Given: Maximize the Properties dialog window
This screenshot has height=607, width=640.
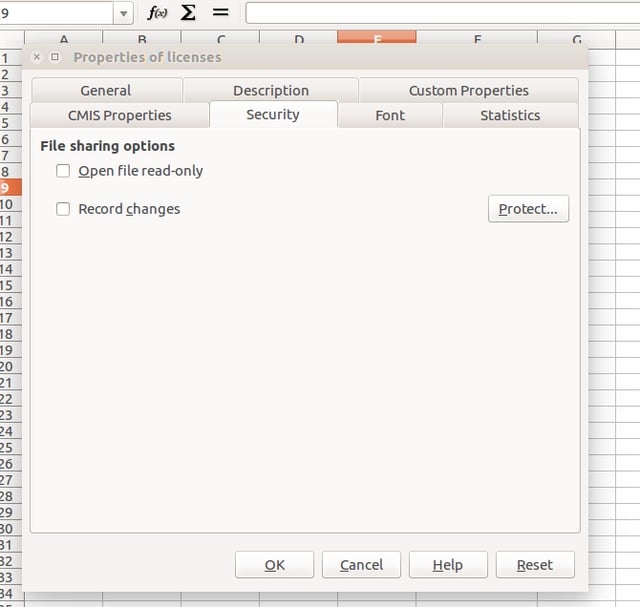Looking at the screenshot, I should pyautogui.click(x=55, y=57).
